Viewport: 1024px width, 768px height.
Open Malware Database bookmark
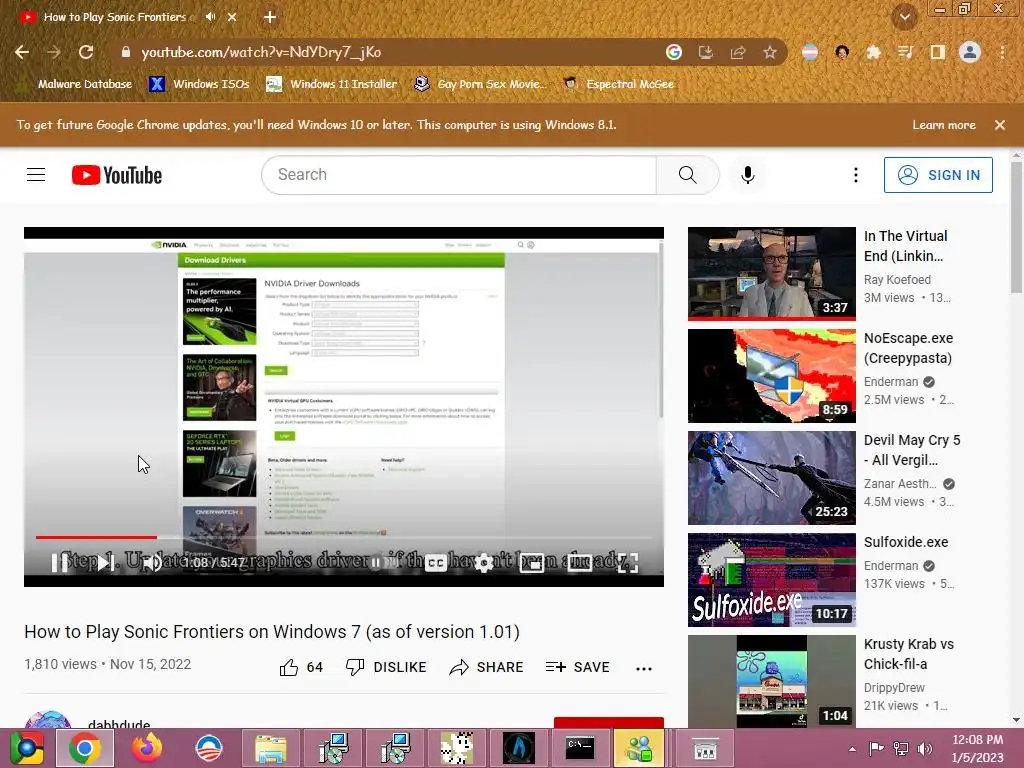coord(77,84)
